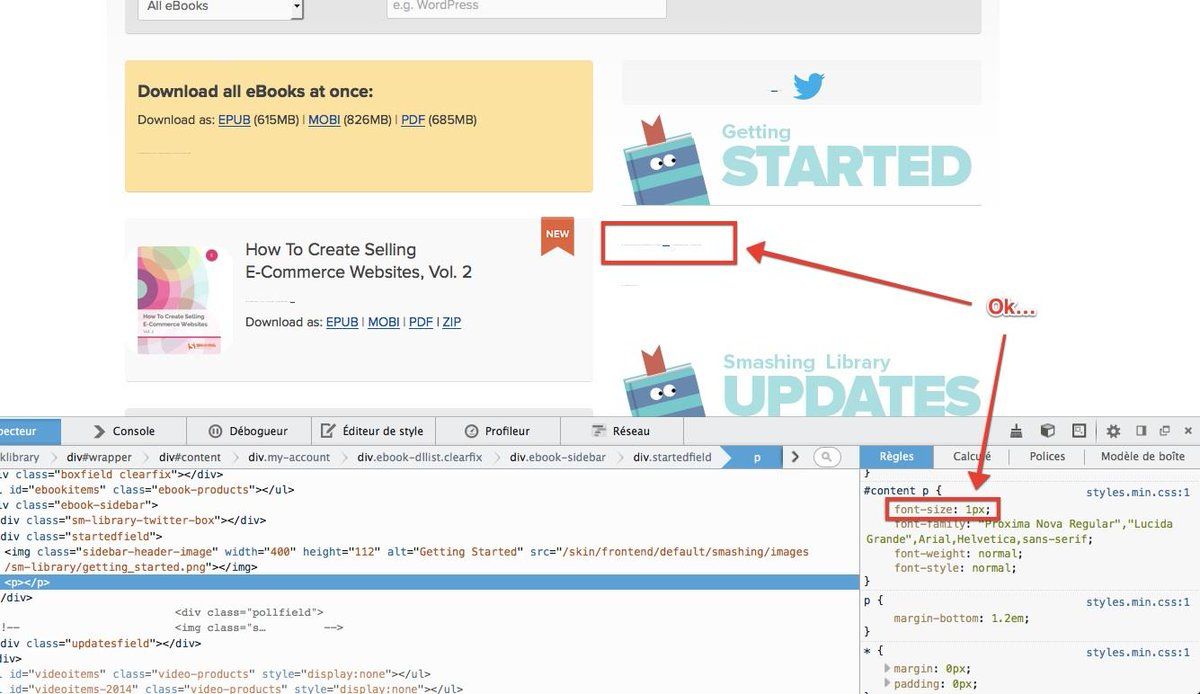1200x694 pixels.
Task: Close the developer tools panel
Action: coord(1188,431)
